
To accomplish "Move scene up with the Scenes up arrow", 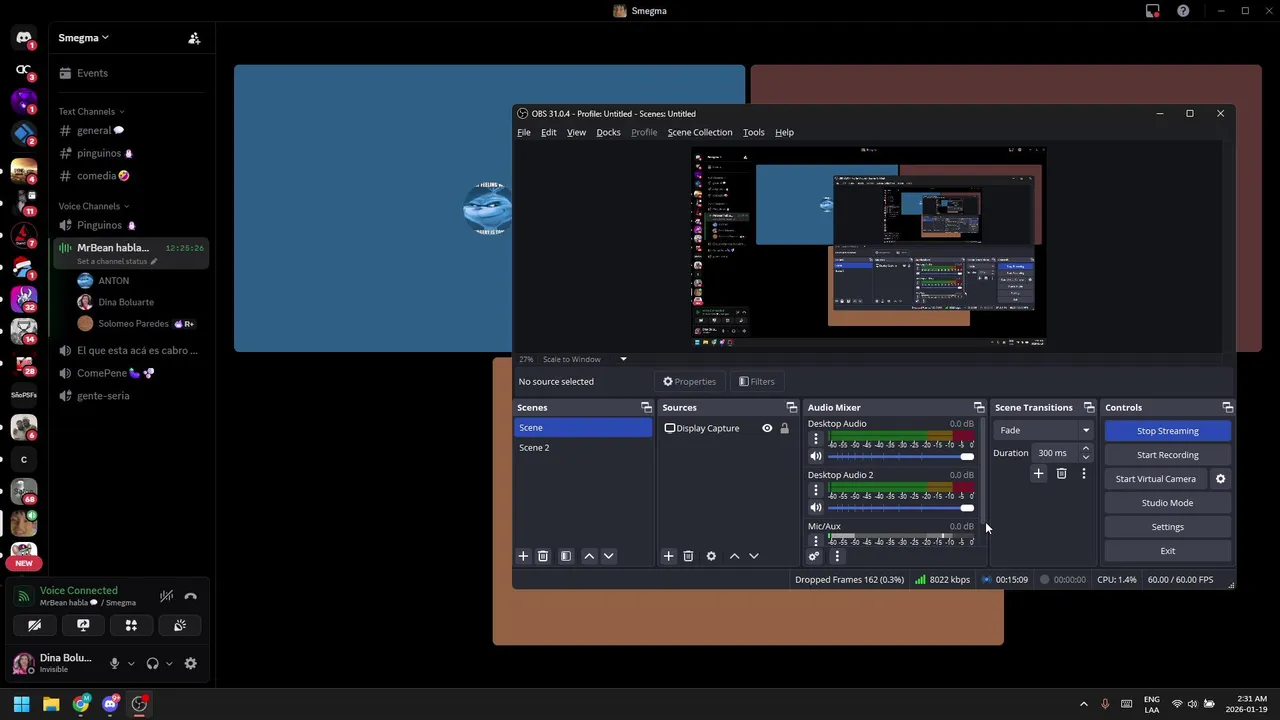I will pos(589,556).
